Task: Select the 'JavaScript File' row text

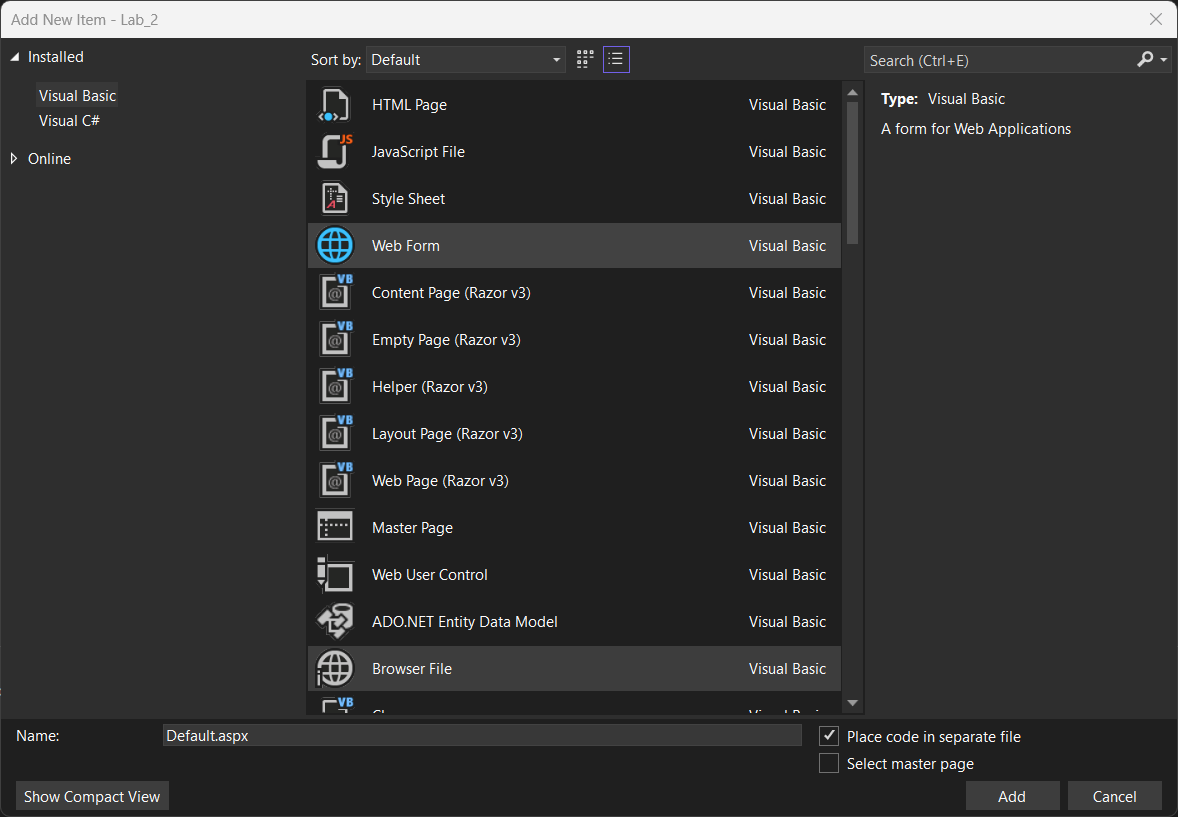Action: [x=418, y=151]
